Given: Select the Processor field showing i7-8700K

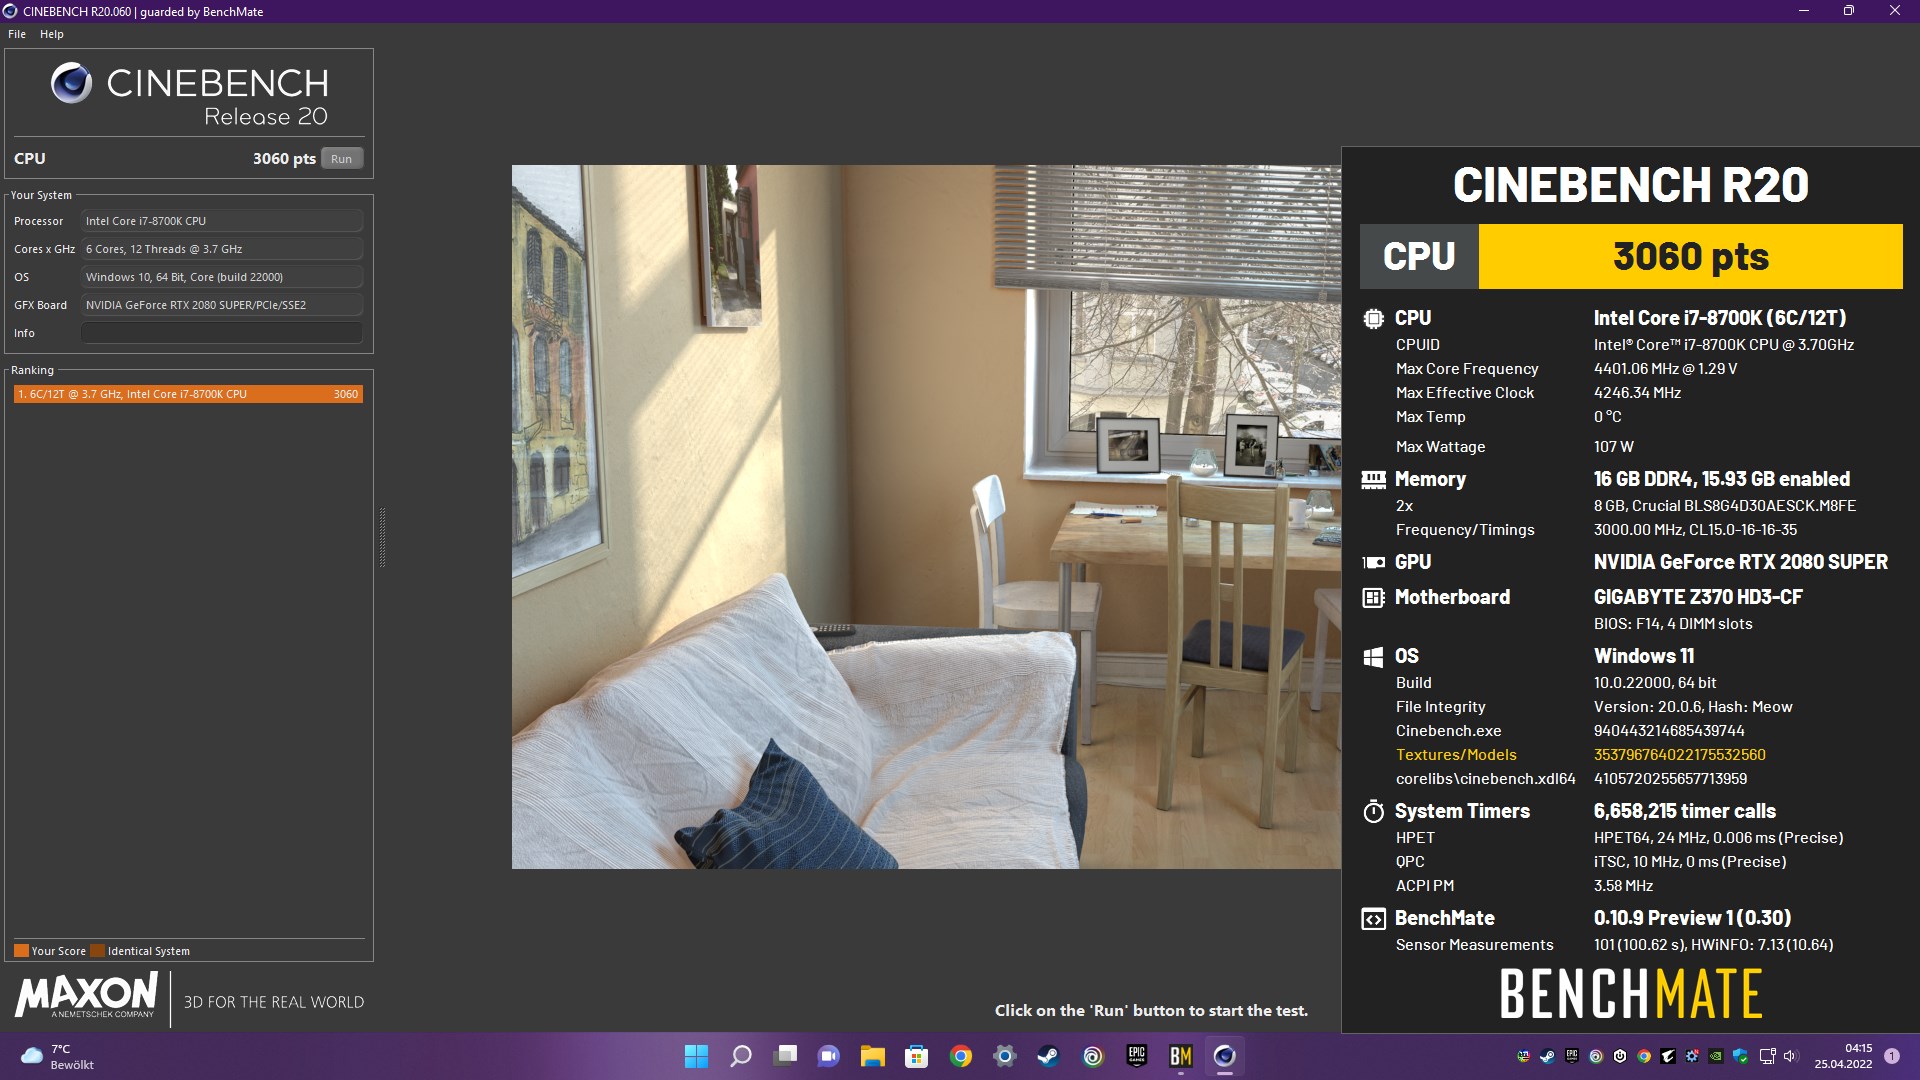Looking at the screenshot, I should 221,221.
